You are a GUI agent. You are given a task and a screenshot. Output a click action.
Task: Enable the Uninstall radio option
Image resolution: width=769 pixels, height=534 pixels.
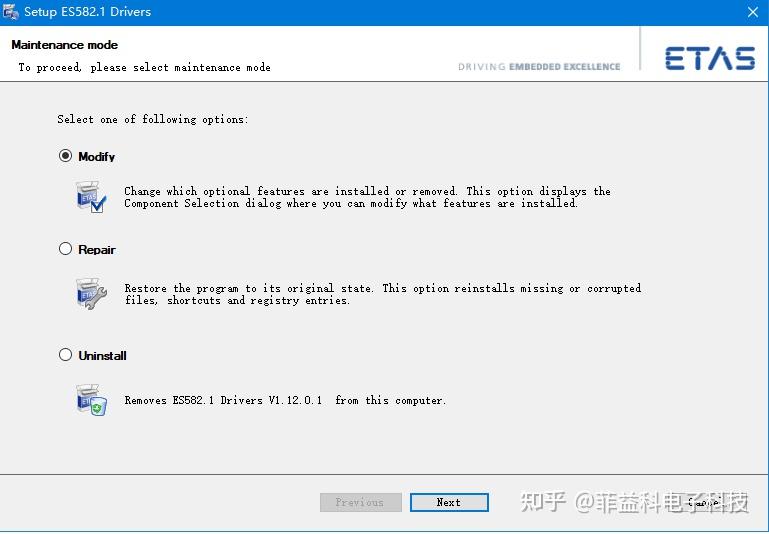click(66, 355)
